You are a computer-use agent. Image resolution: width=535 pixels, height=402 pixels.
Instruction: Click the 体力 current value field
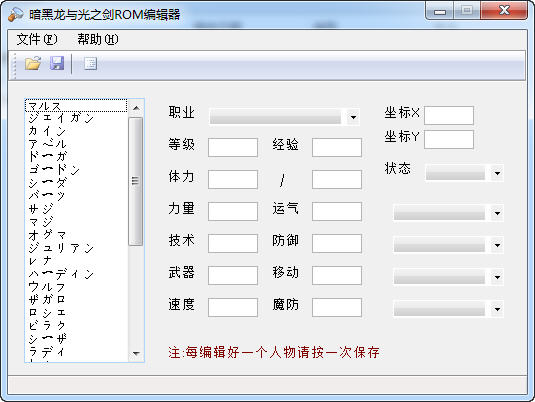coord(233,180)
